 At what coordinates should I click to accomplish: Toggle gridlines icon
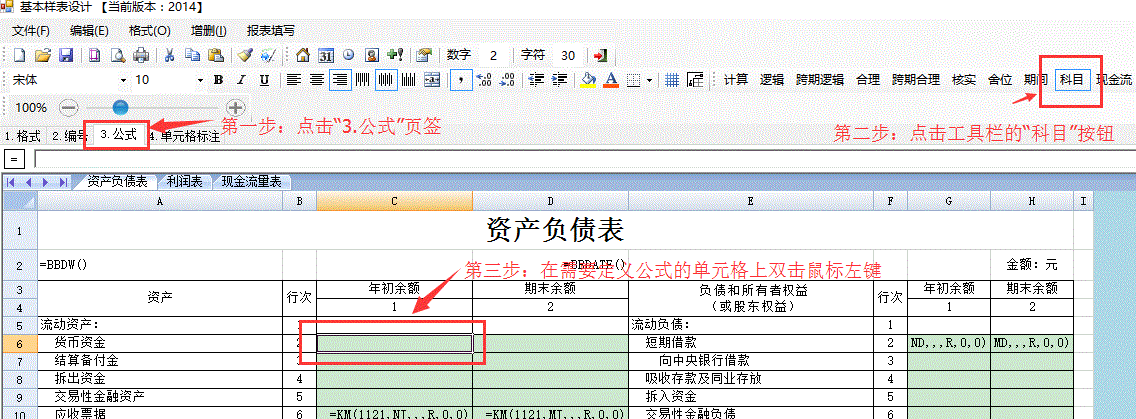click(672, 80)
